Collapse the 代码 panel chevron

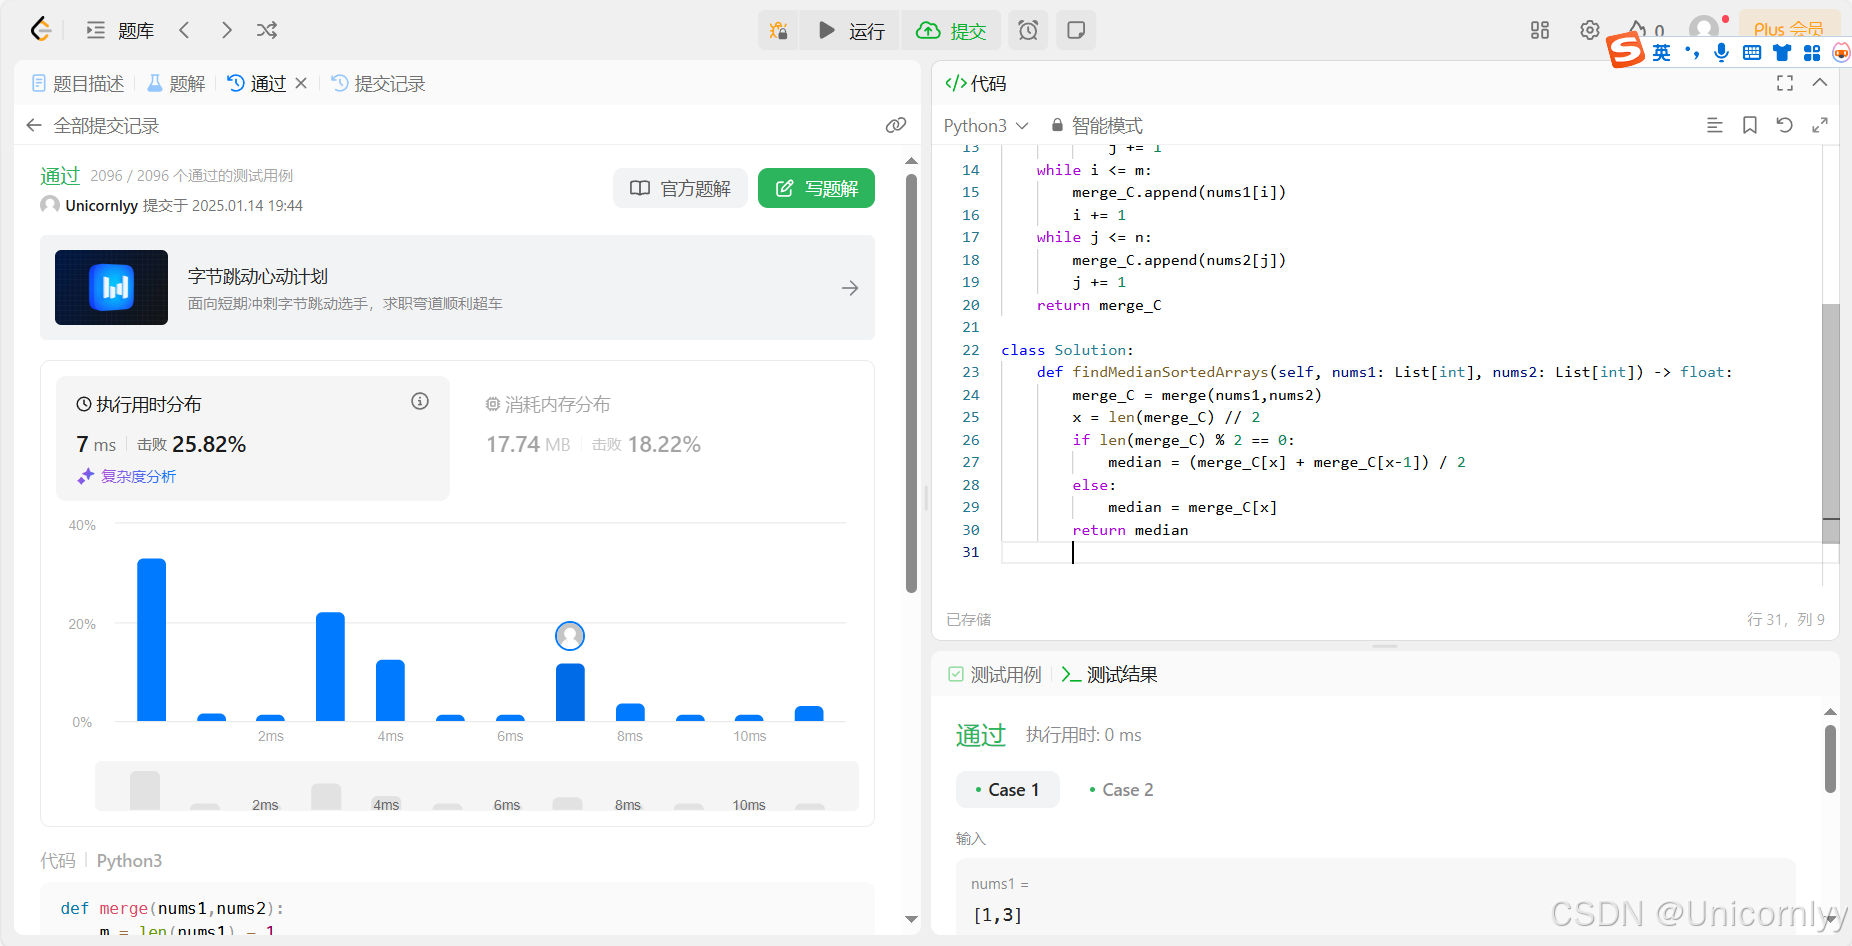[1820, 83]
